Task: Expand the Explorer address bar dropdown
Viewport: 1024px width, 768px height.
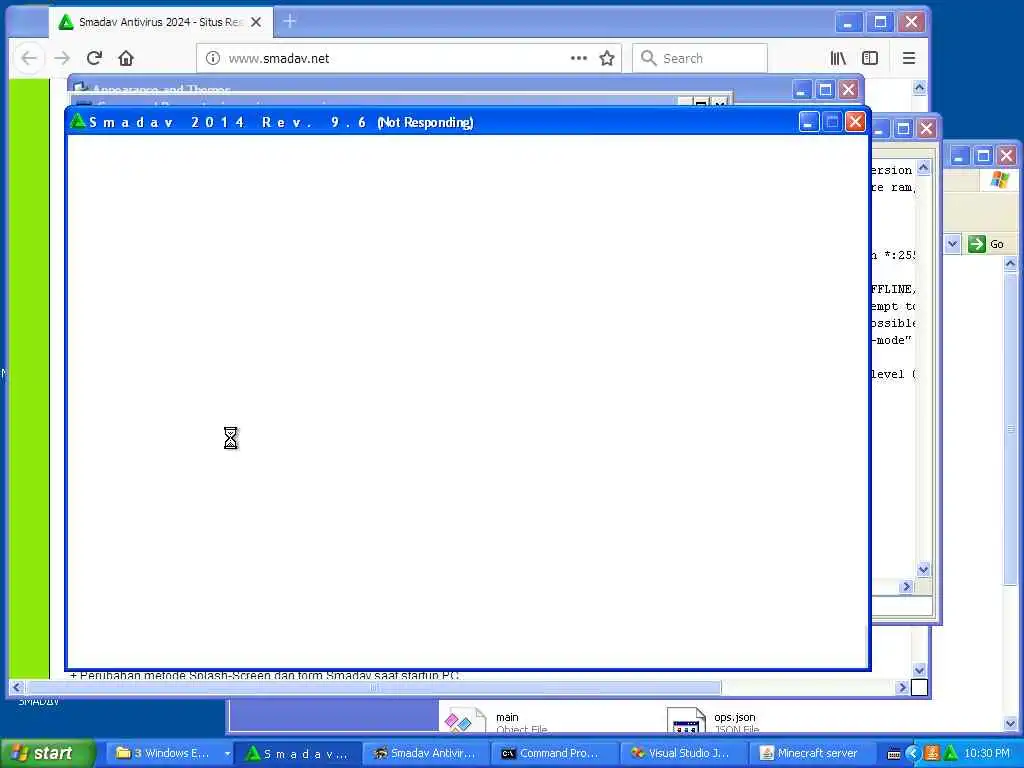Action: click(952, 244)
